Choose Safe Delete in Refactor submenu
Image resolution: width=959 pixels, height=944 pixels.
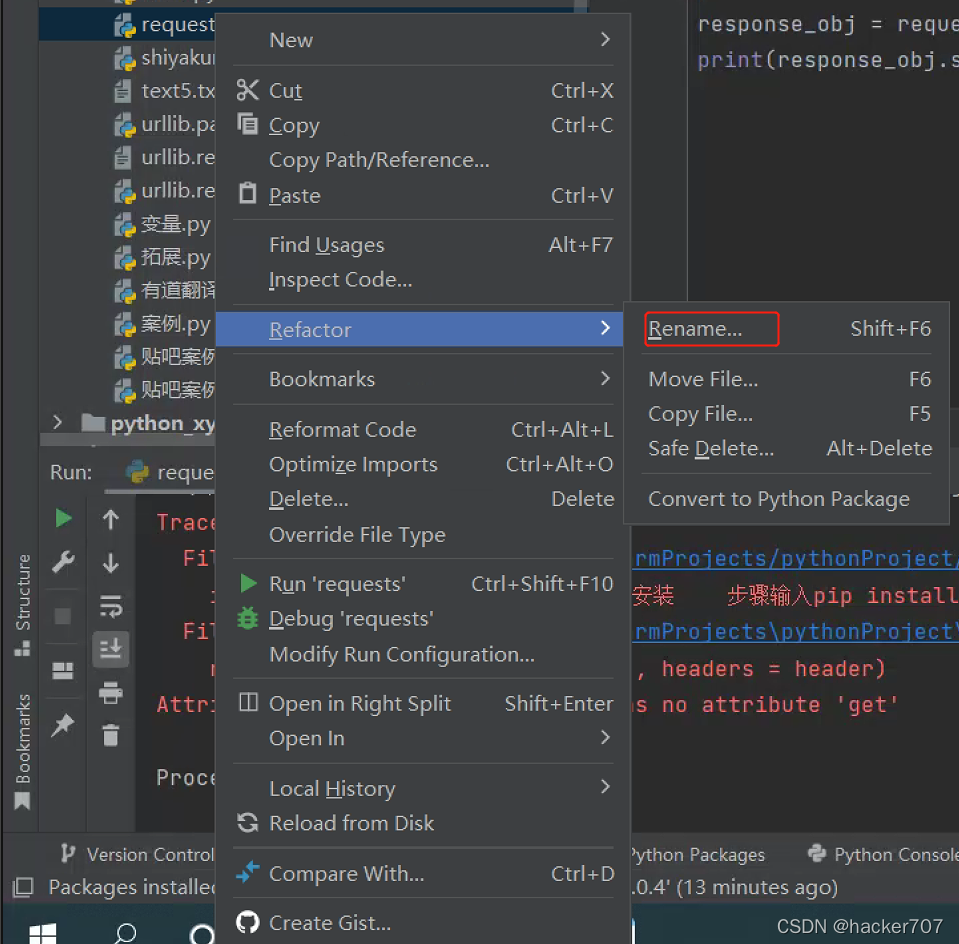(789, 448)
